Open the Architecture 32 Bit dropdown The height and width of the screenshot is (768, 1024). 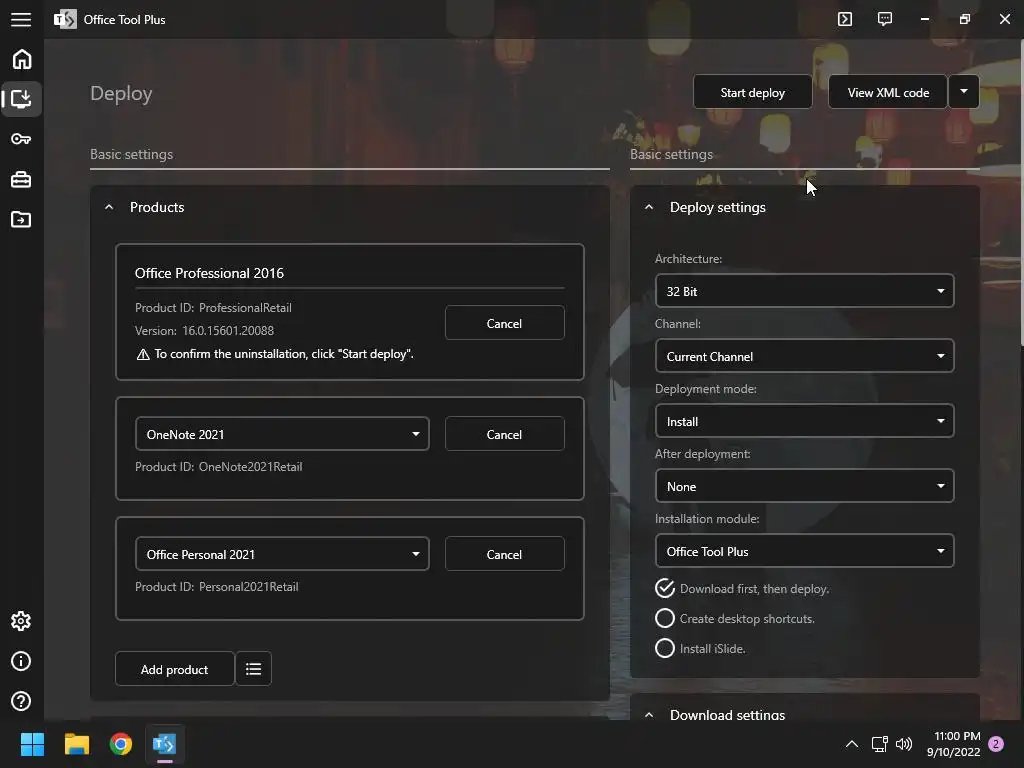pyautogui.click(x=804, y=291)
